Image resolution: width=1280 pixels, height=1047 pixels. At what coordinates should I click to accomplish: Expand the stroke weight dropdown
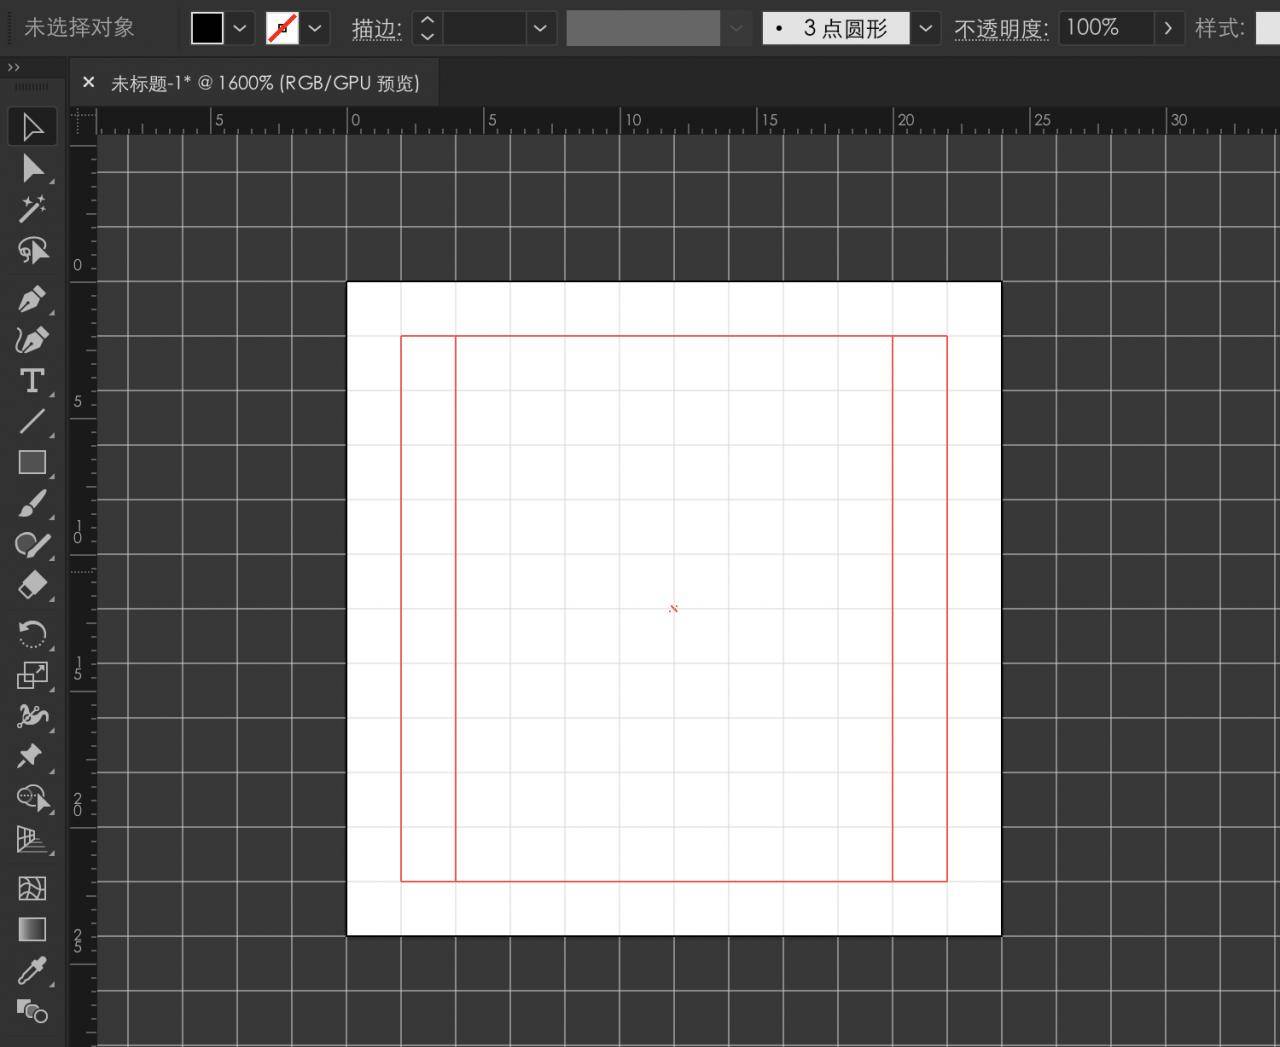540,28
